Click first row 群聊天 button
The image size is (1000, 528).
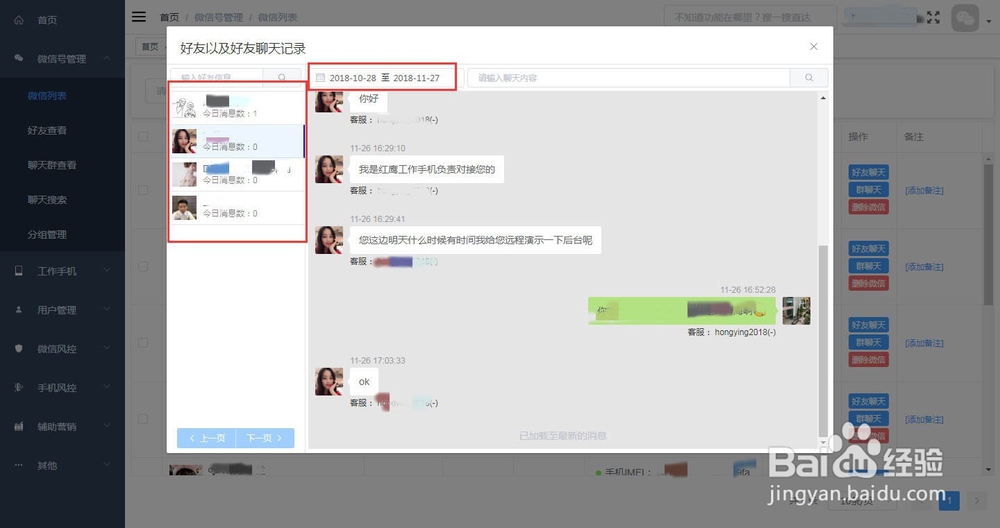click(x=869, y=190)
